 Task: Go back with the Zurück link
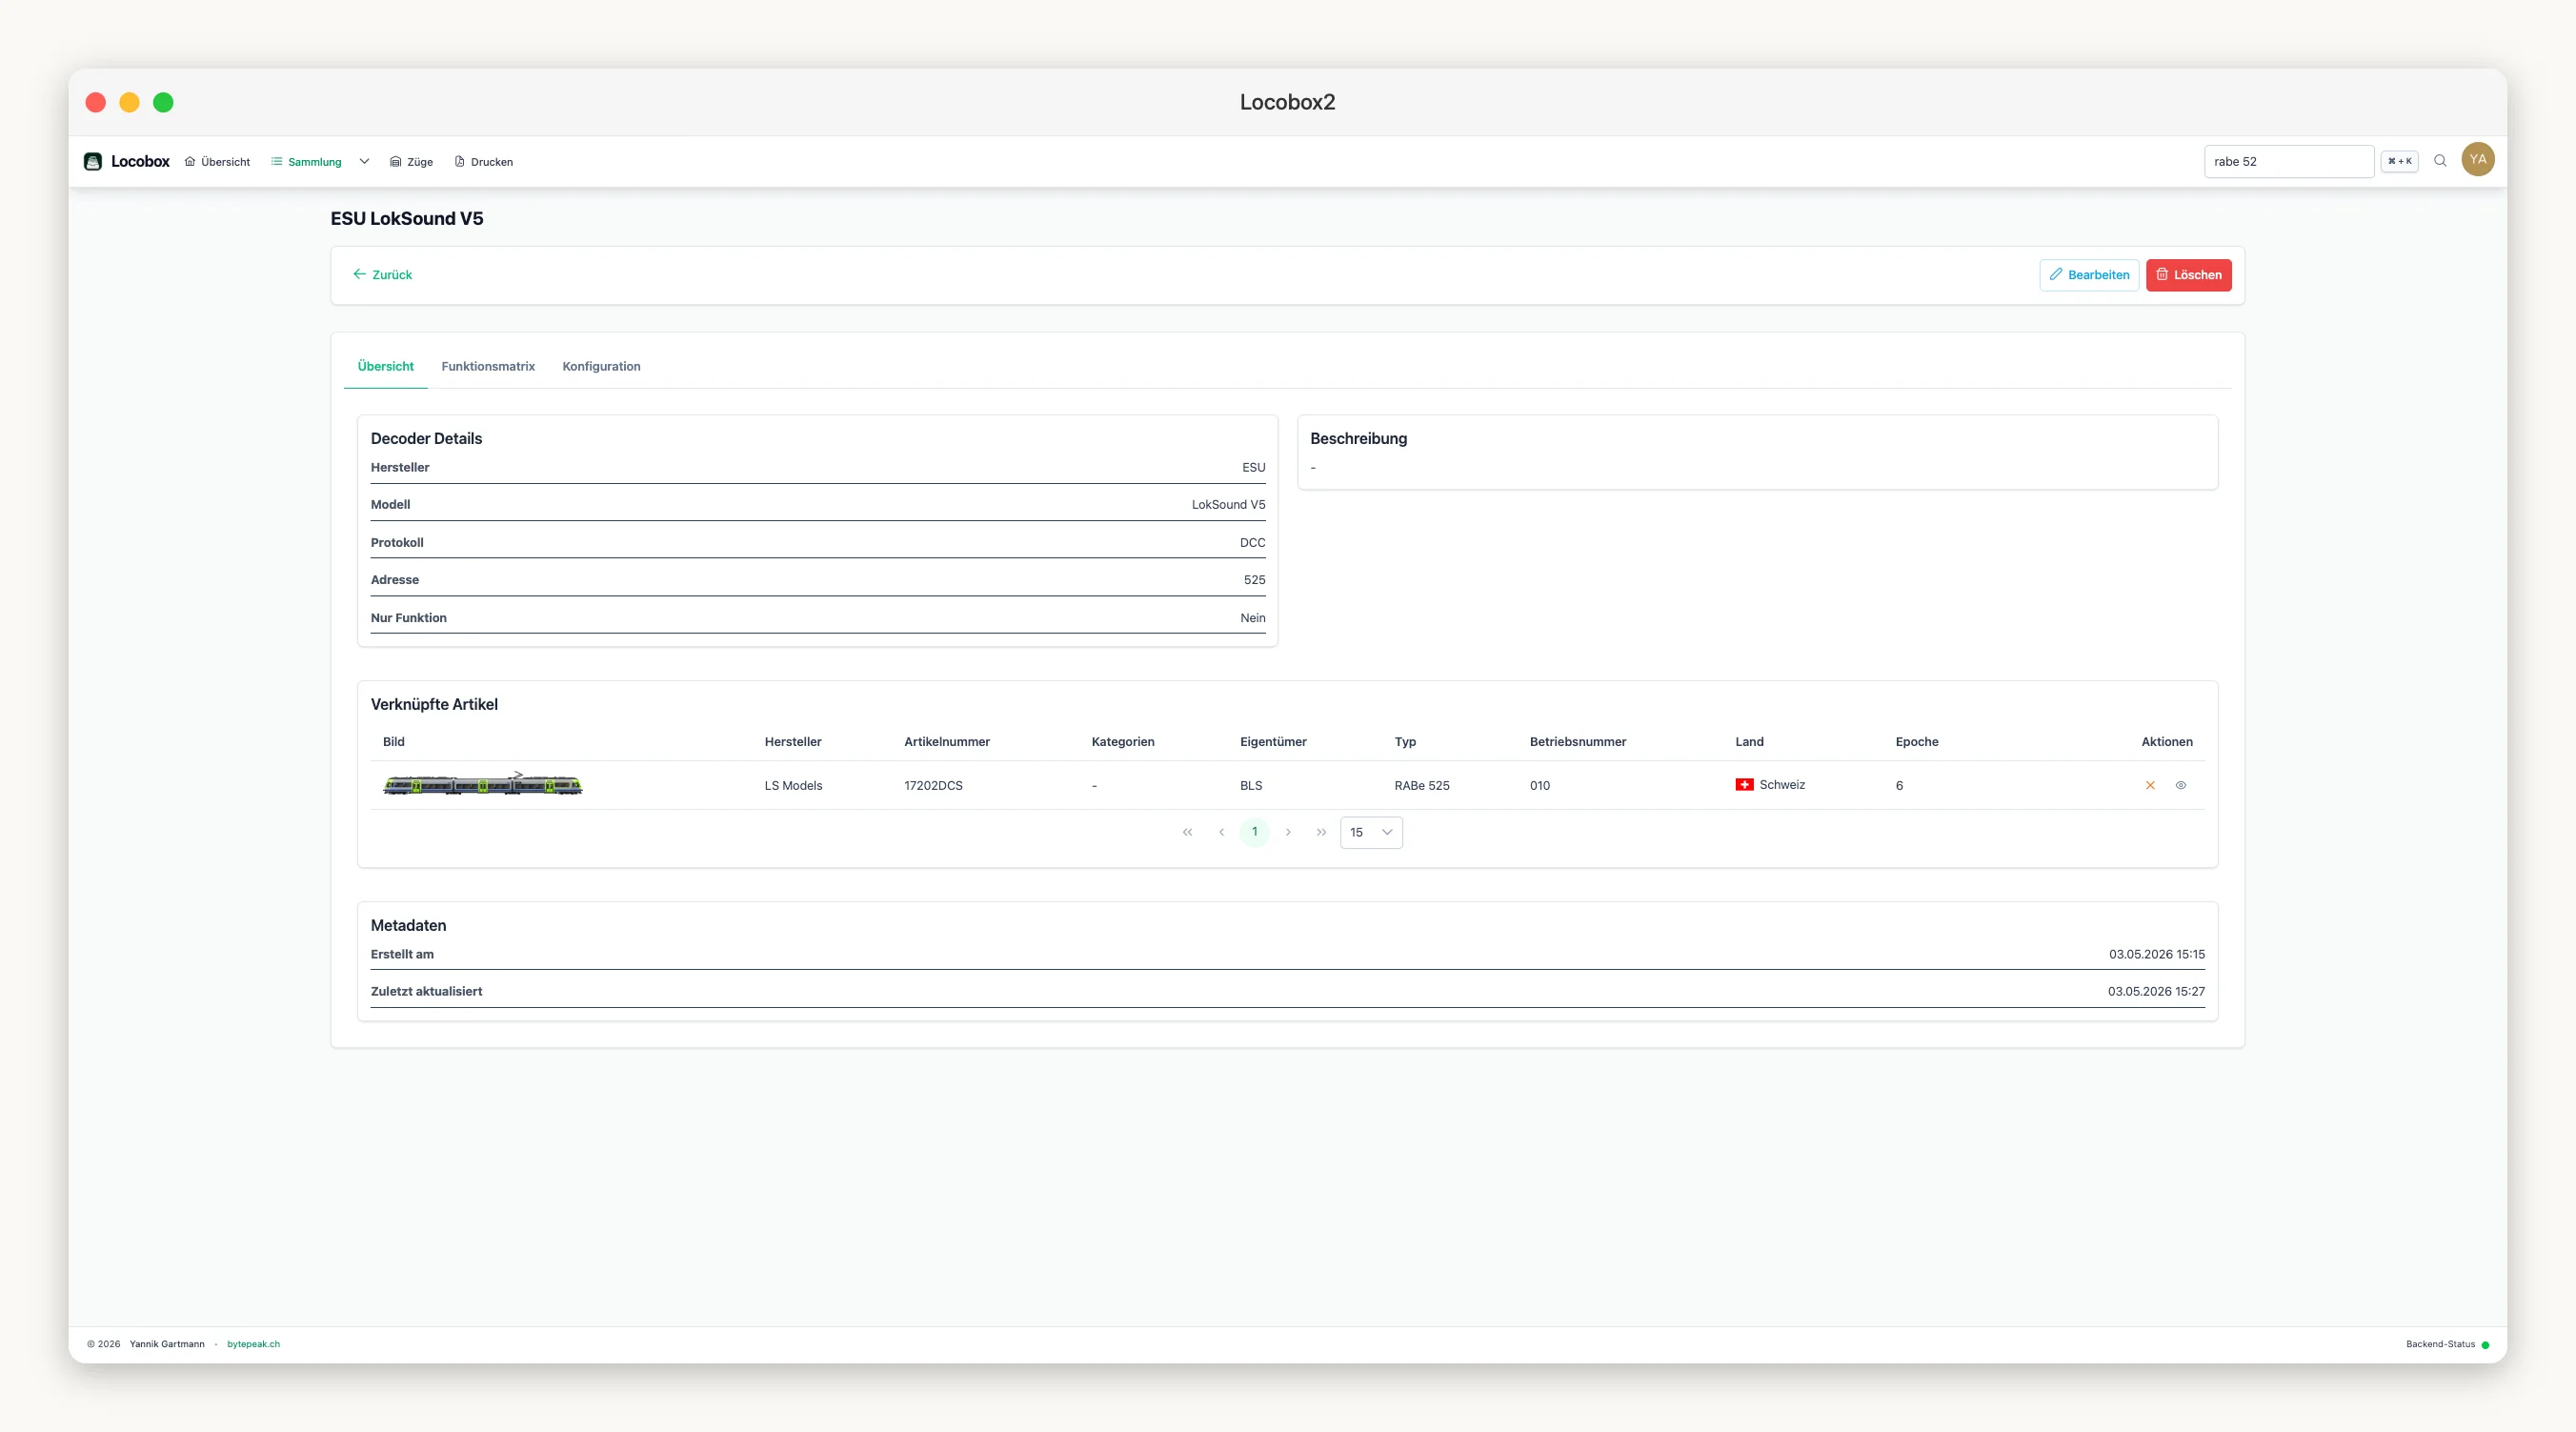tap(382, 275)
